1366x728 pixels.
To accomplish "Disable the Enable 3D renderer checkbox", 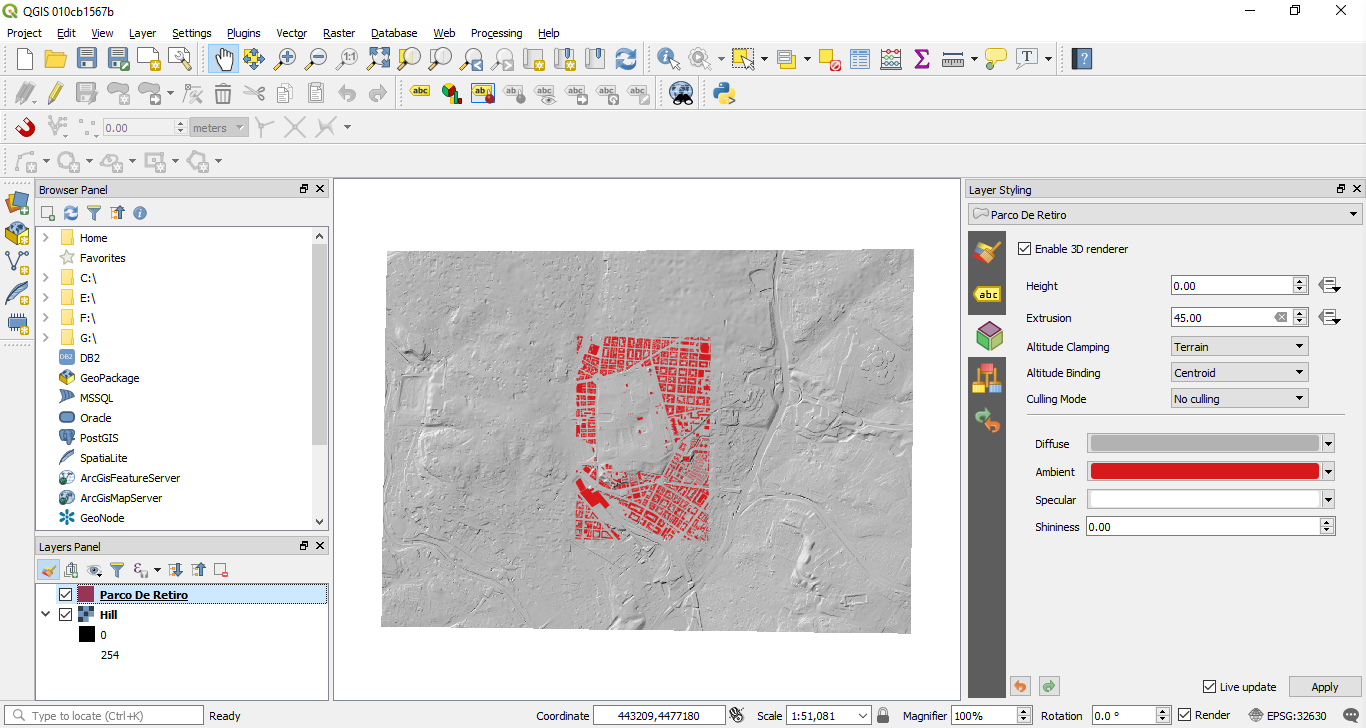I will coord(1024,249).
